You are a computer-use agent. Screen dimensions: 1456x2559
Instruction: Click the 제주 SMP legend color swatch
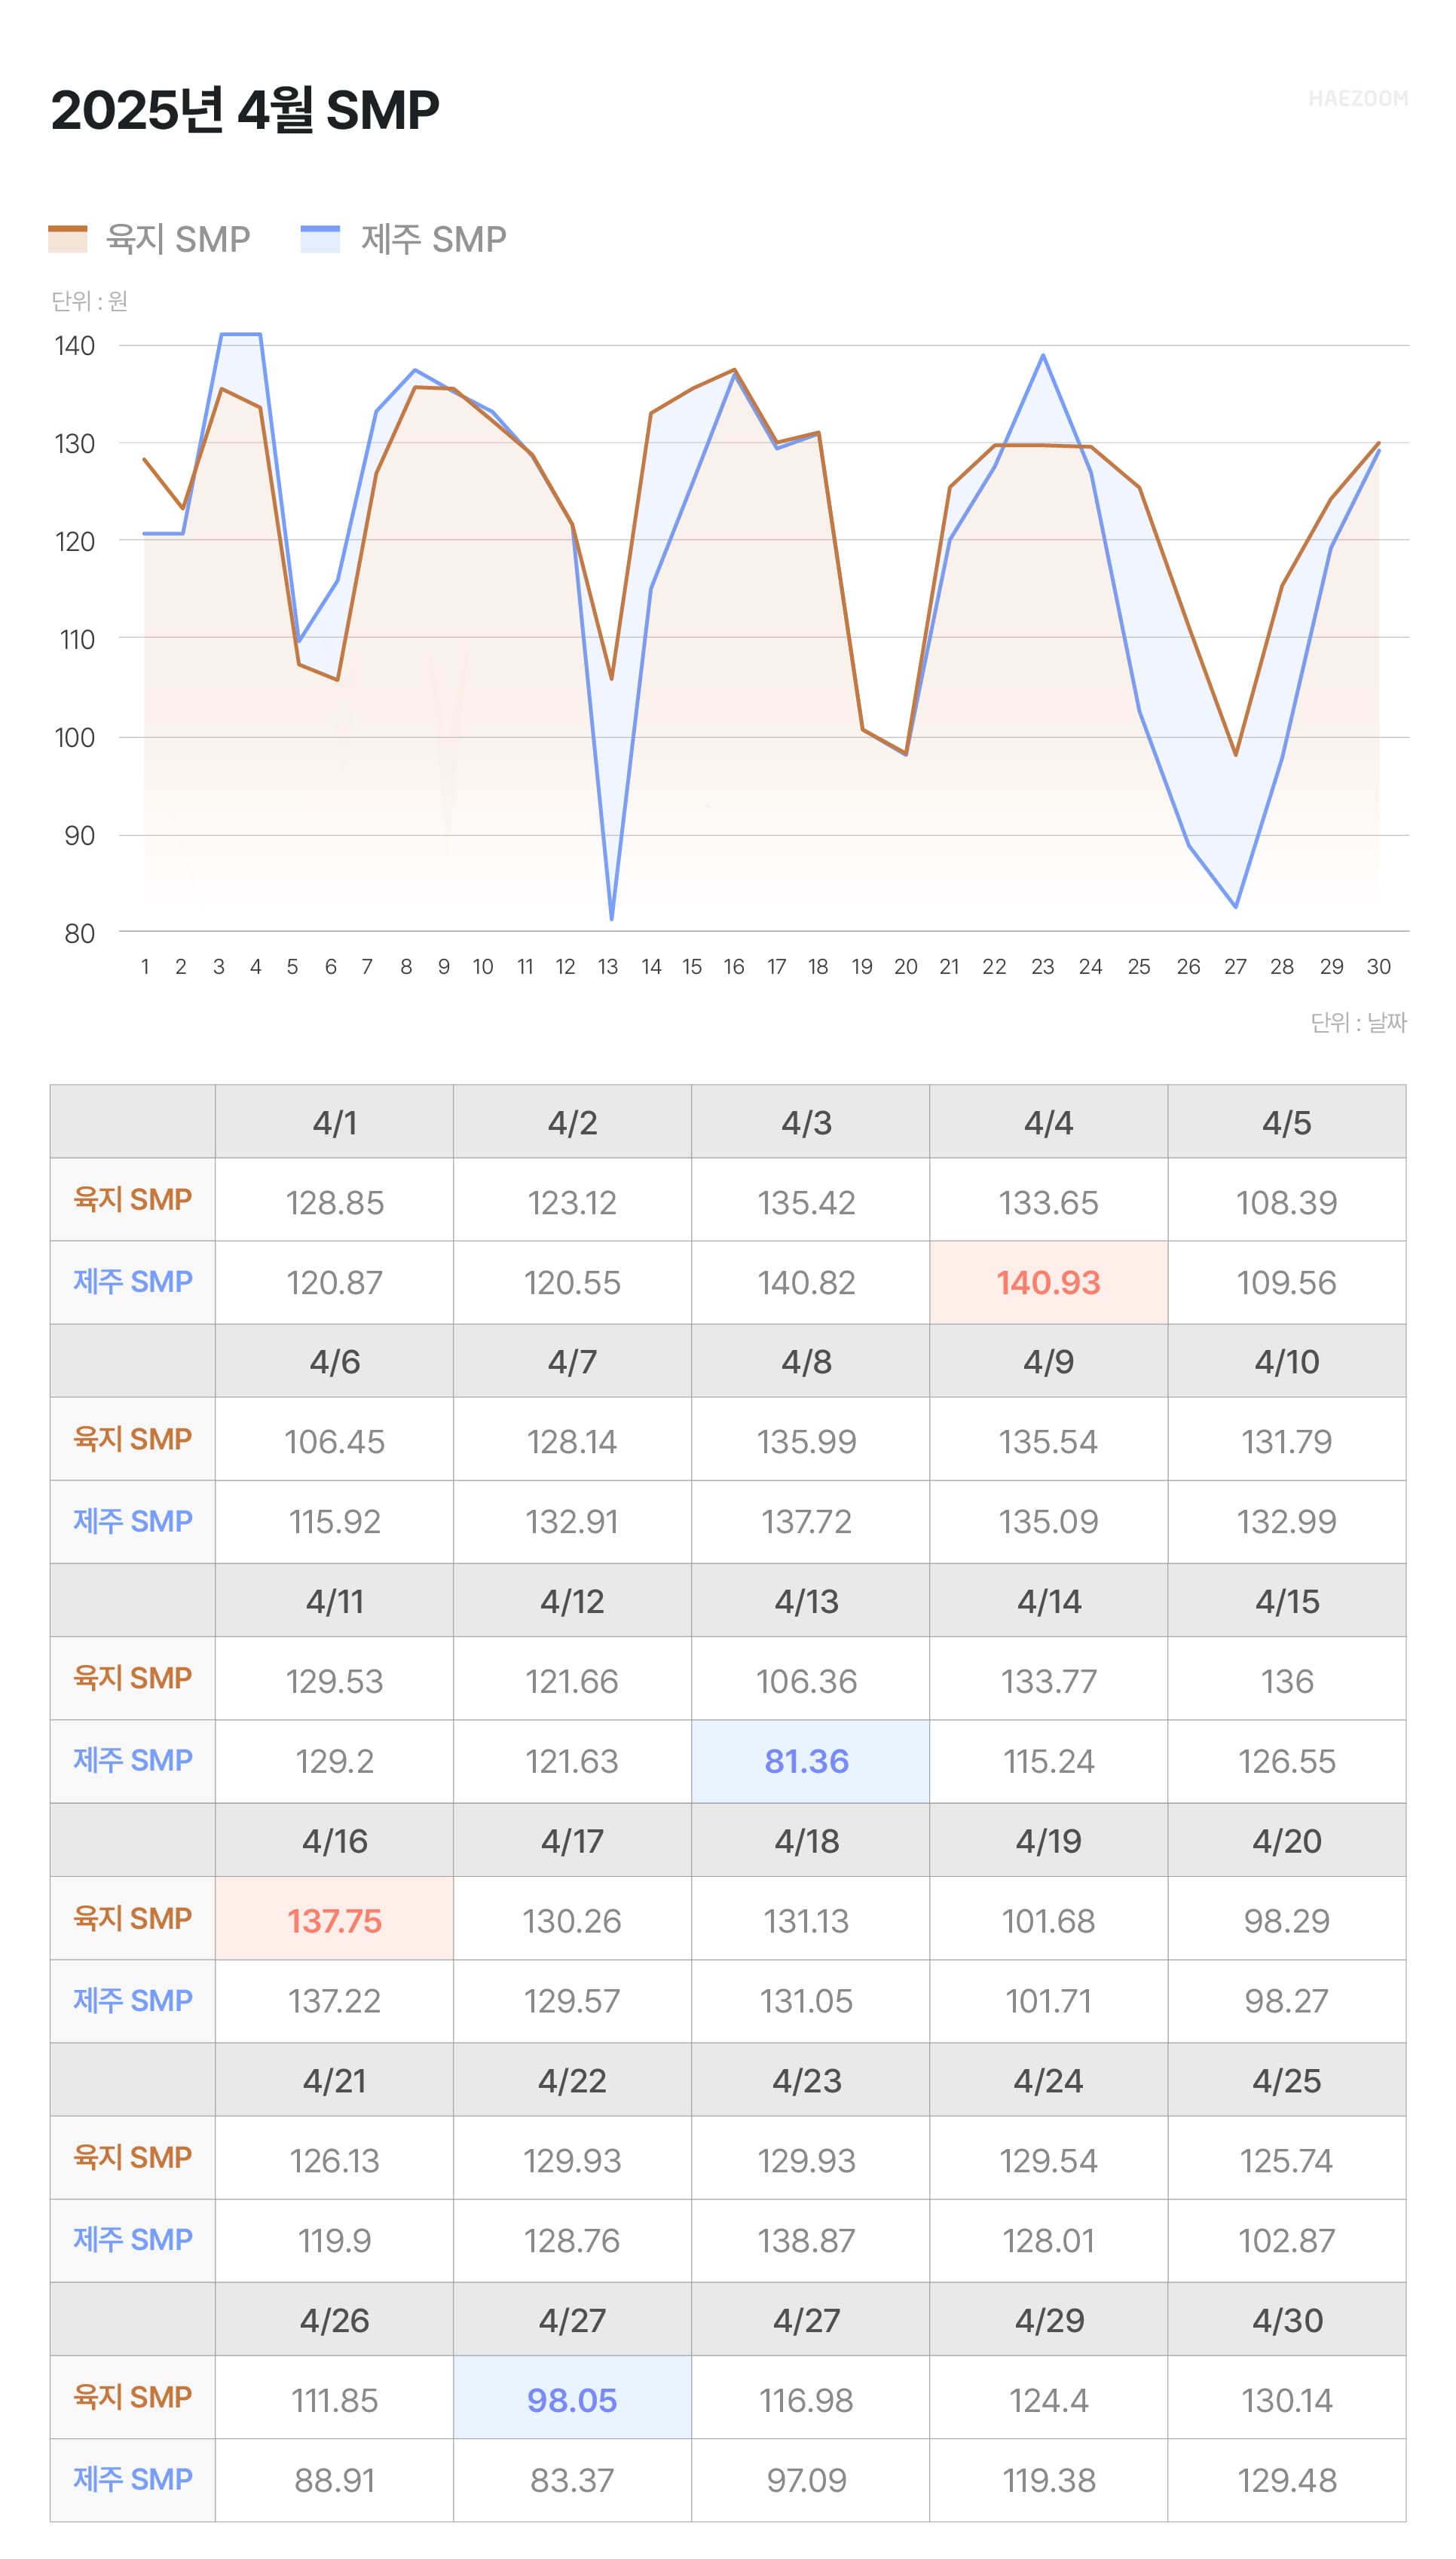click(x=320, y=239)
